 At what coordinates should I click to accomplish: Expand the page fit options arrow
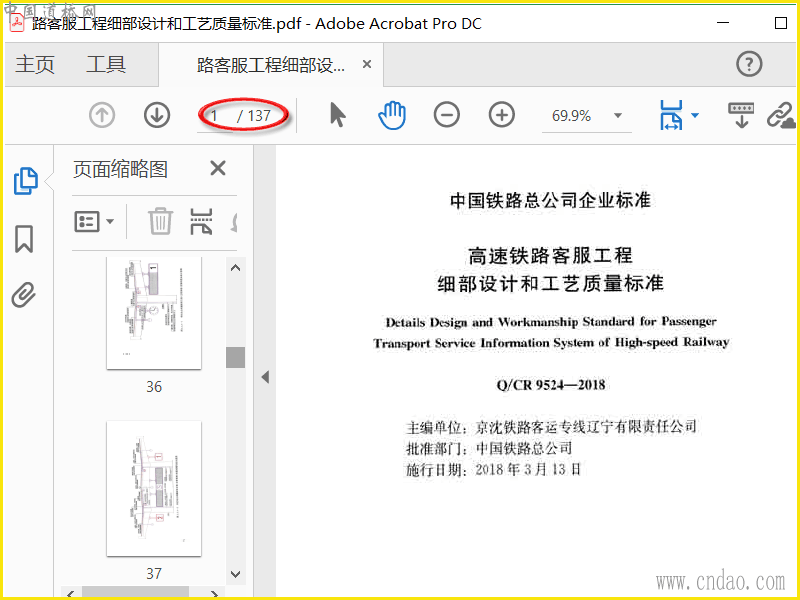point(695,115)
